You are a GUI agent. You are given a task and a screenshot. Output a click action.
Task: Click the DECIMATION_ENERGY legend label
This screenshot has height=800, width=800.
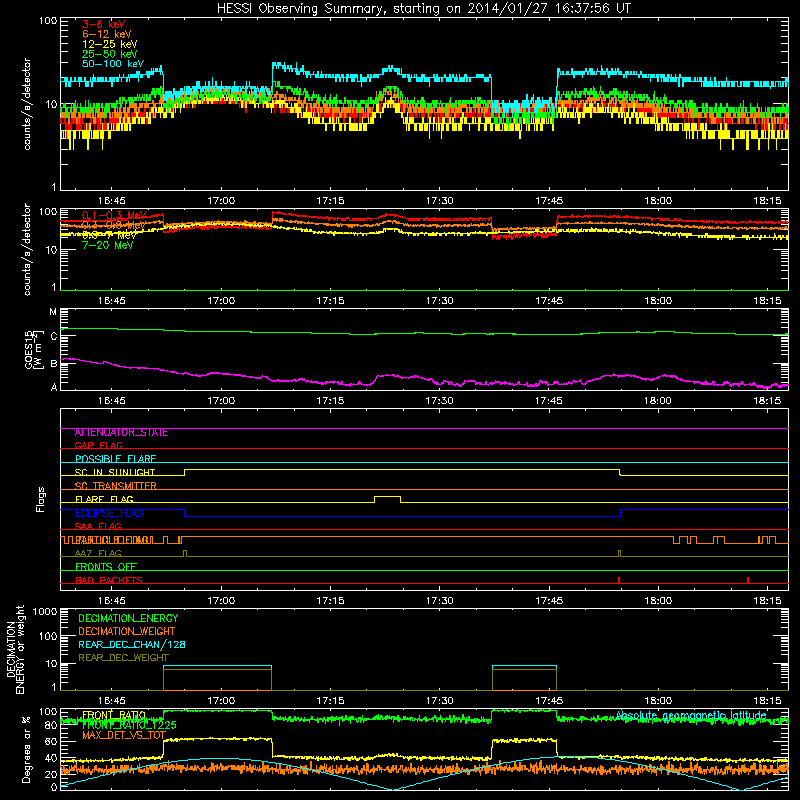click(128, 618)
